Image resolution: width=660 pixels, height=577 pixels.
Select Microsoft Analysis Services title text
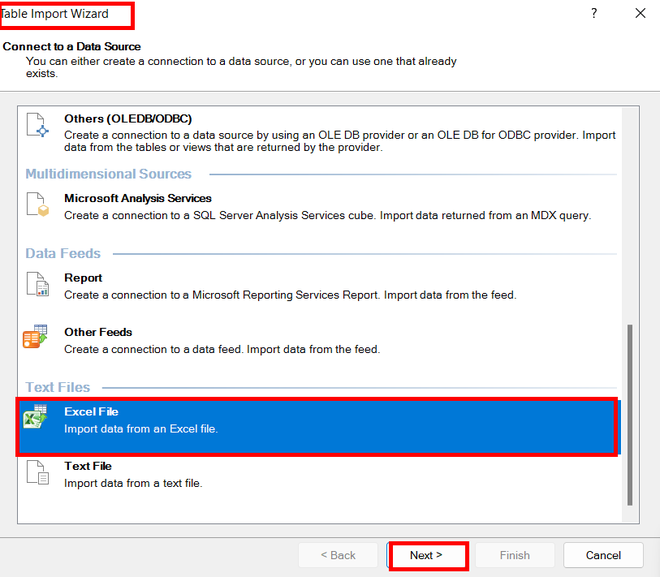coord(138,198)
